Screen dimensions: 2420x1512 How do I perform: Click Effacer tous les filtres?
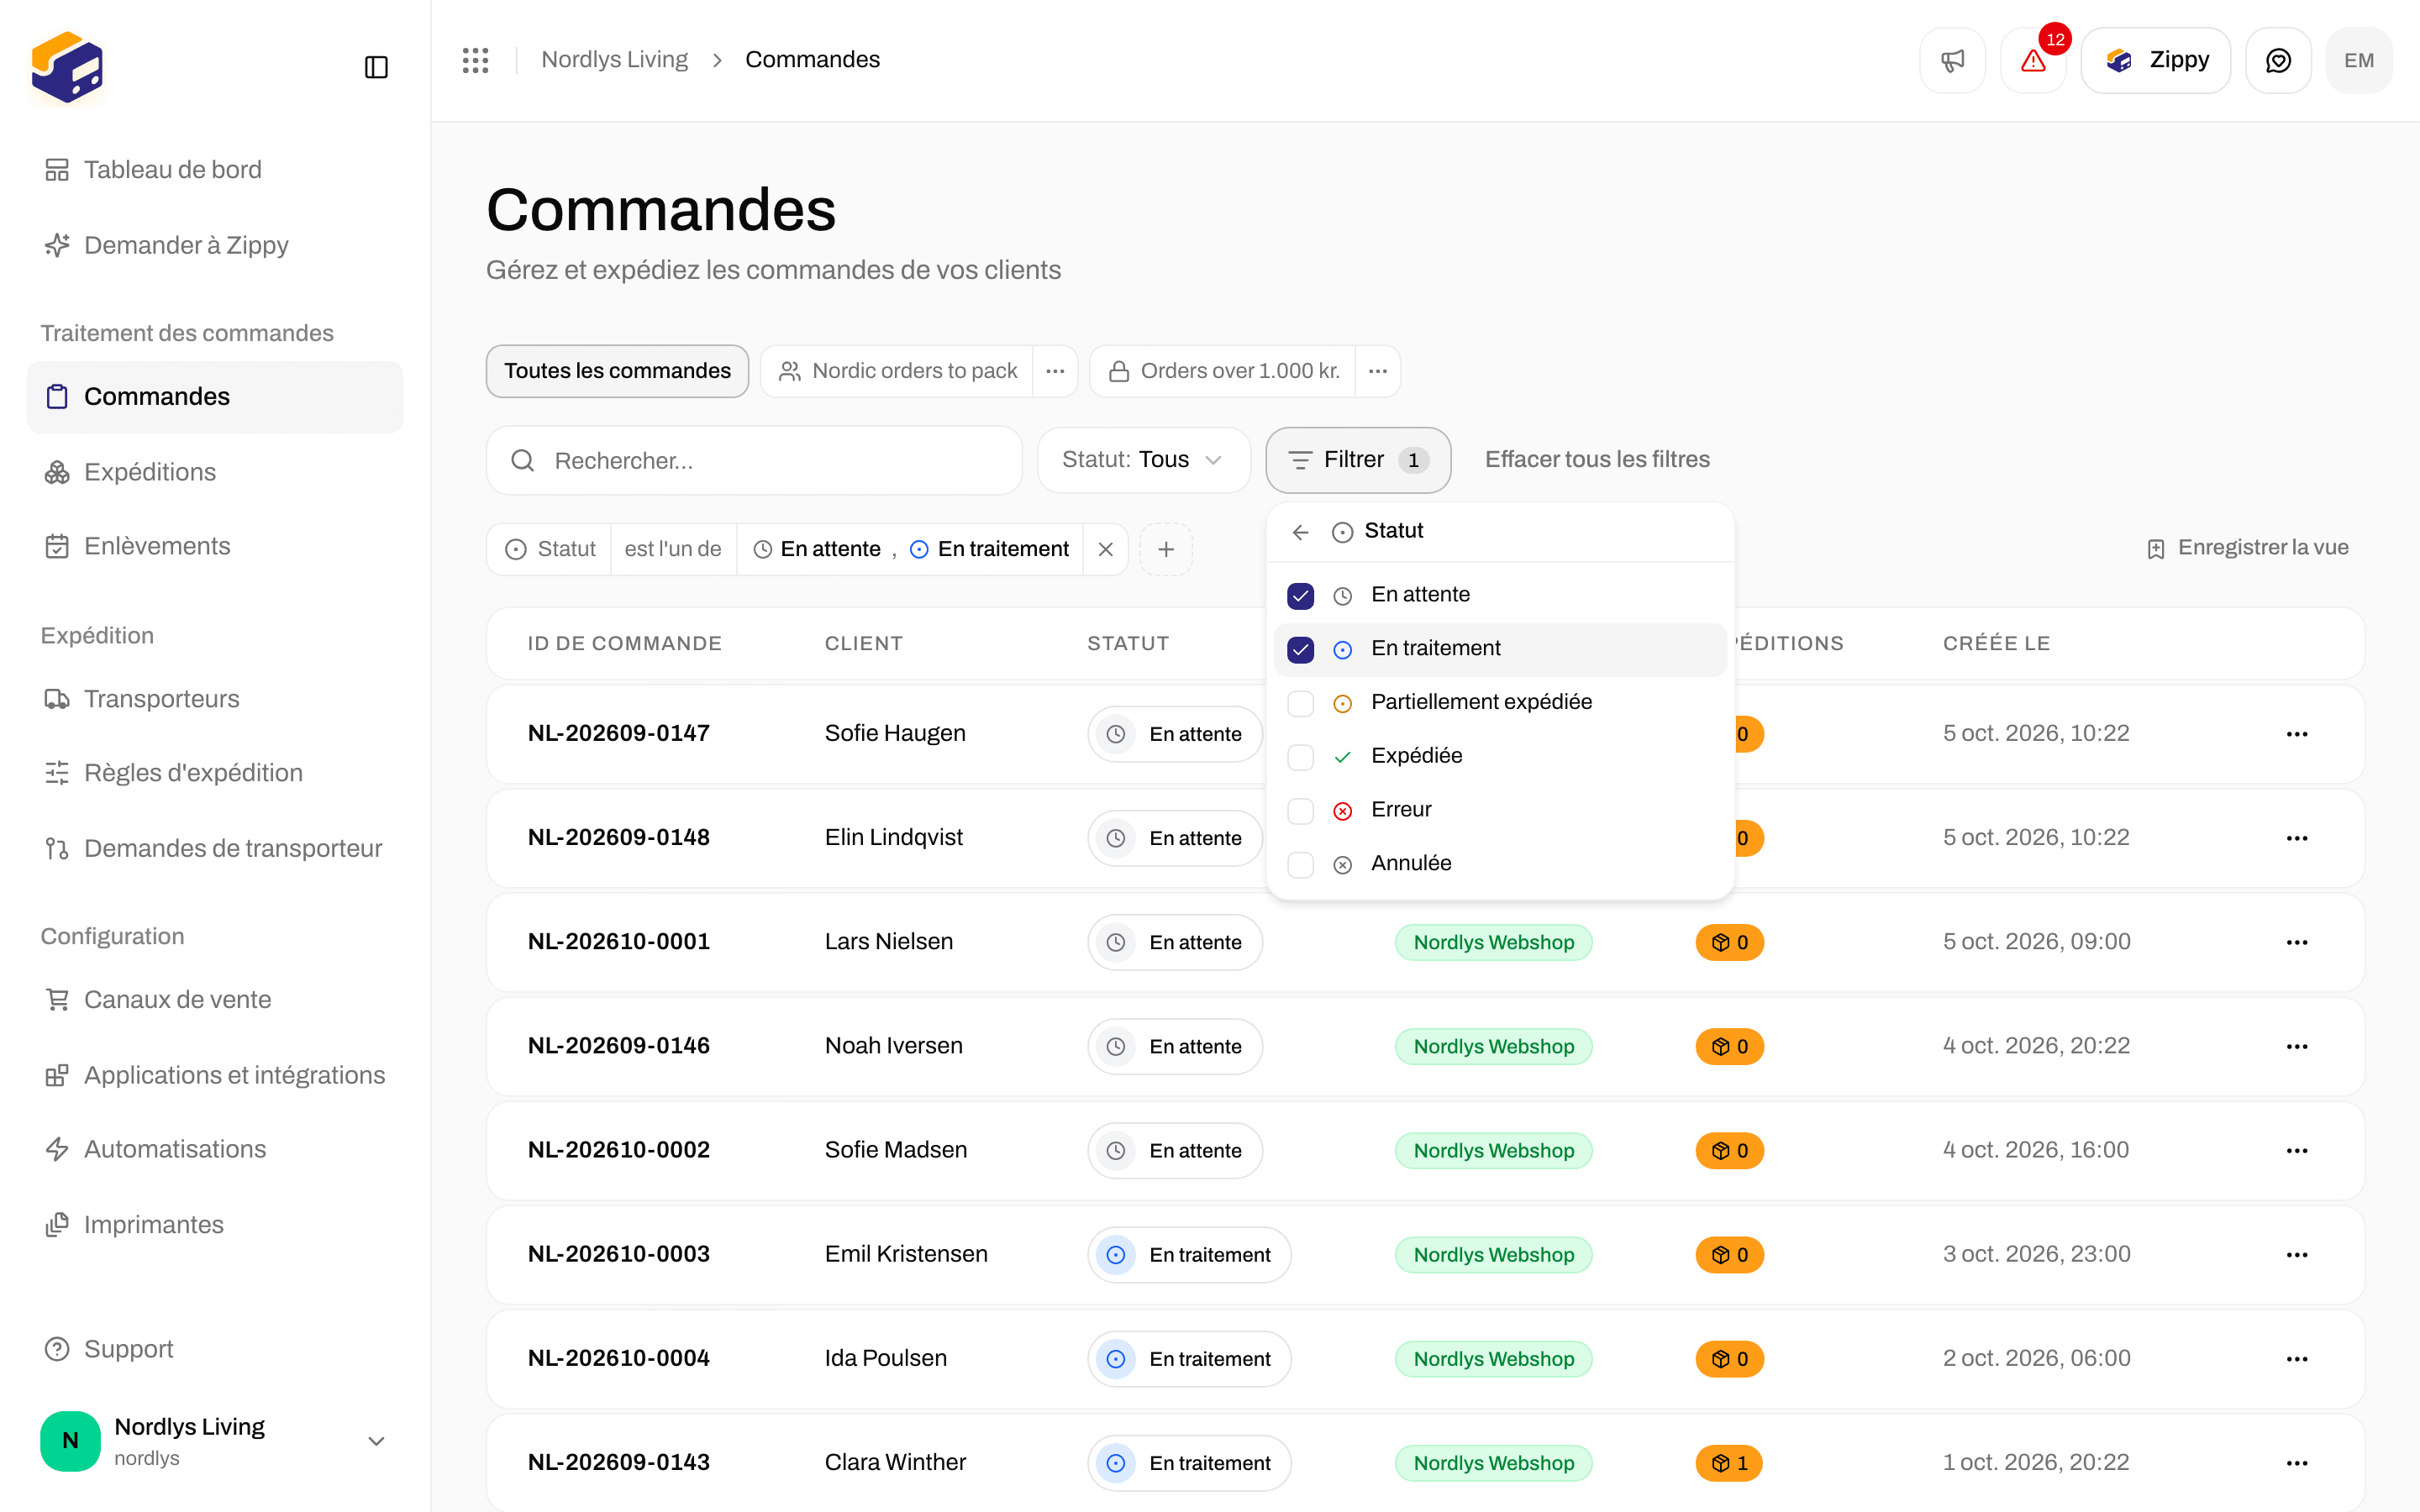click(x=1597, y=460)
